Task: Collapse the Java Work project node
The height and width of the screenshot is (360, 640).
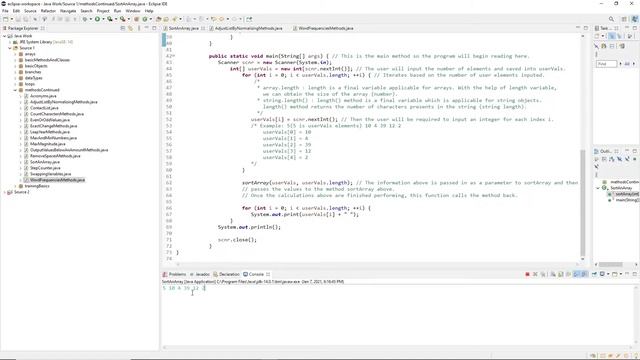Action: click(4, 36)
